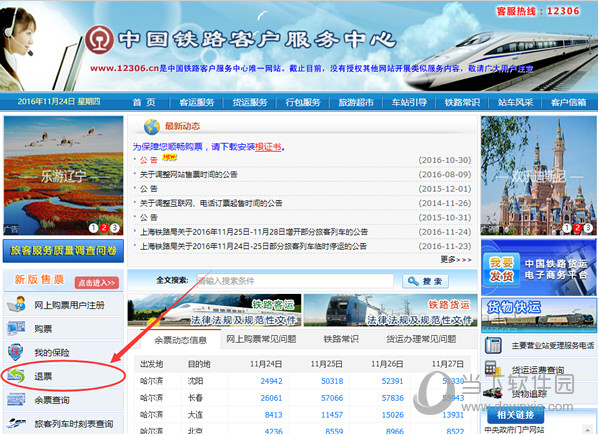This screenshot has height=436, width=598.
Task: Open the 首页 navigation item
Action: (144, 102)
